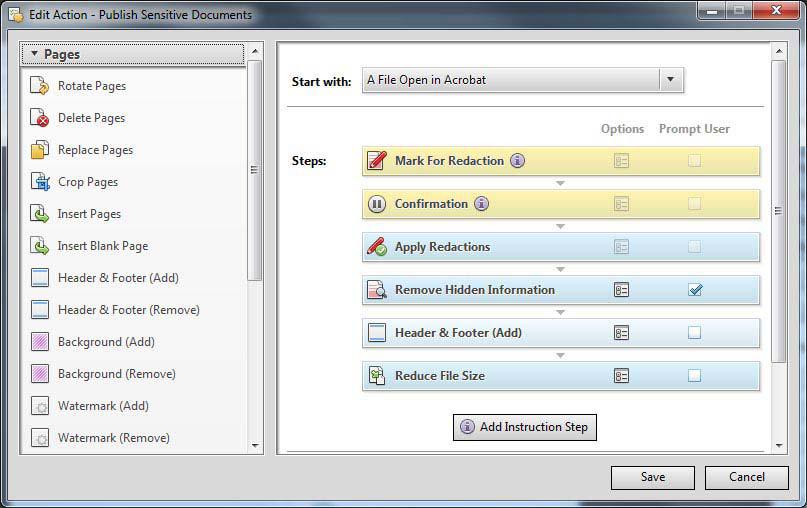The image size is (807, 508).
Task: Click Add Instruction Step button
Action: pos(524,427)
